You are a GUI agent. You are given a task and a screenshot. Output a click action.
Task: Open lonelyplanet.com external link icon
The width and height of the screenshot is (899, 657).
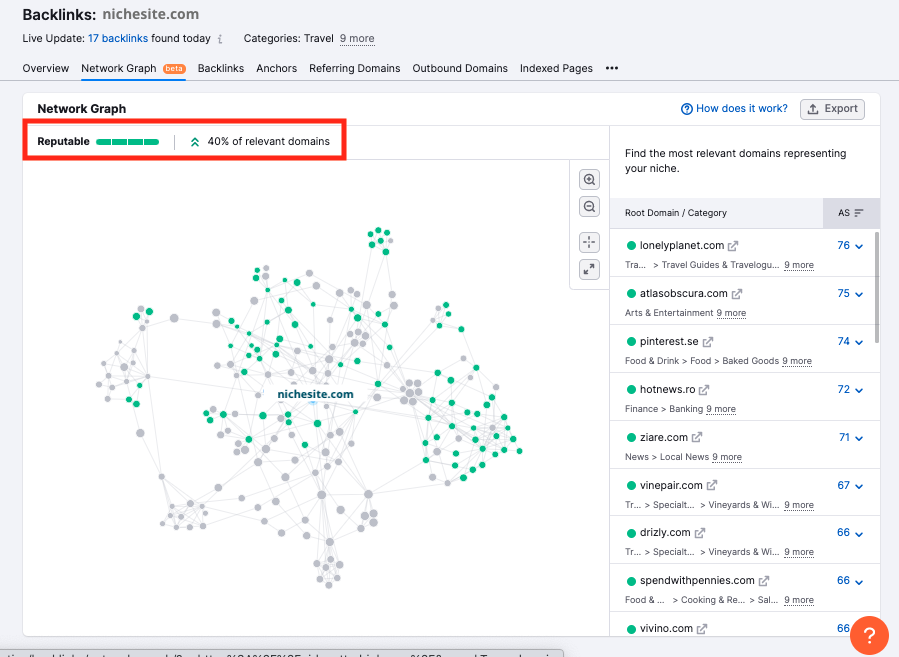[x=733, y=246]
